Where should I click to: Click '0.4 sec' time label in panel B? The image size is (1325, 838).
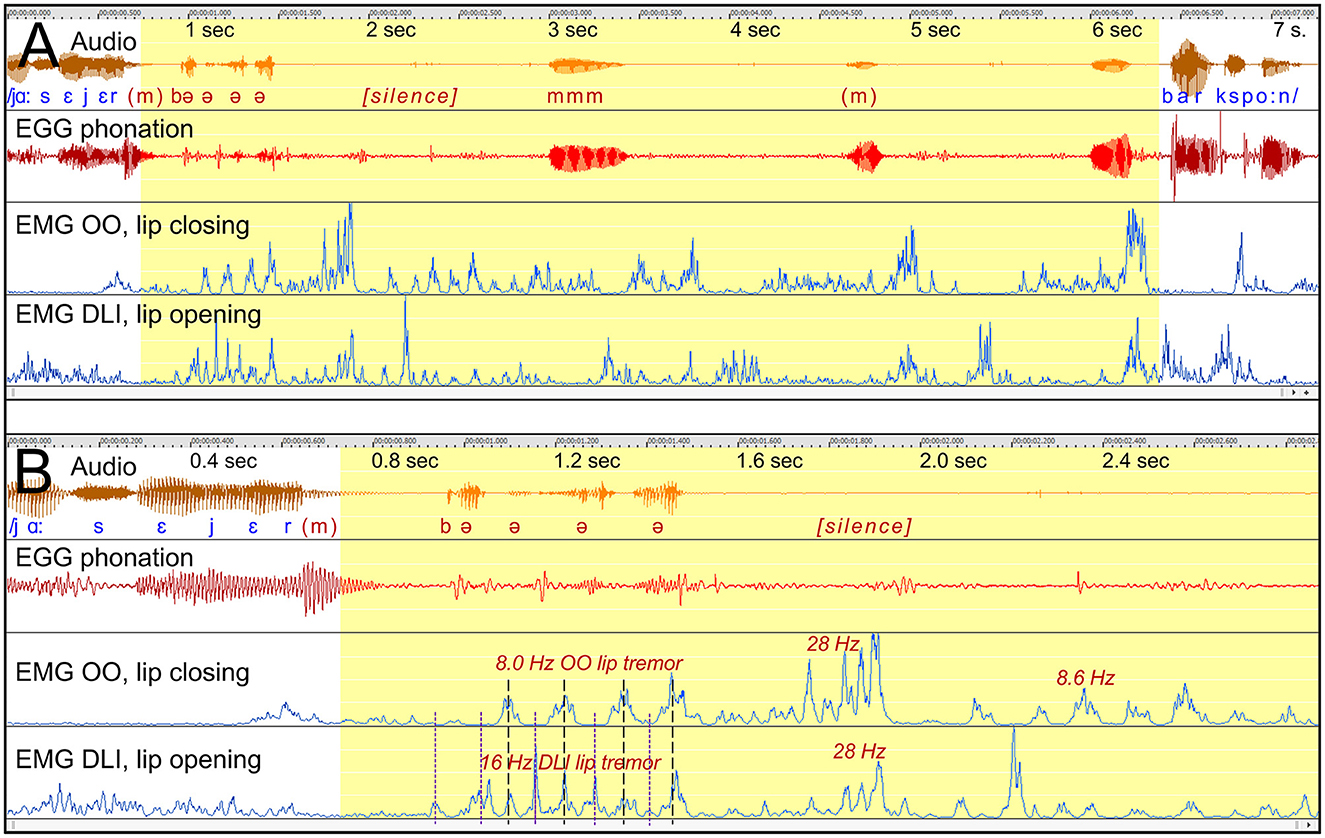coord(224,461)
